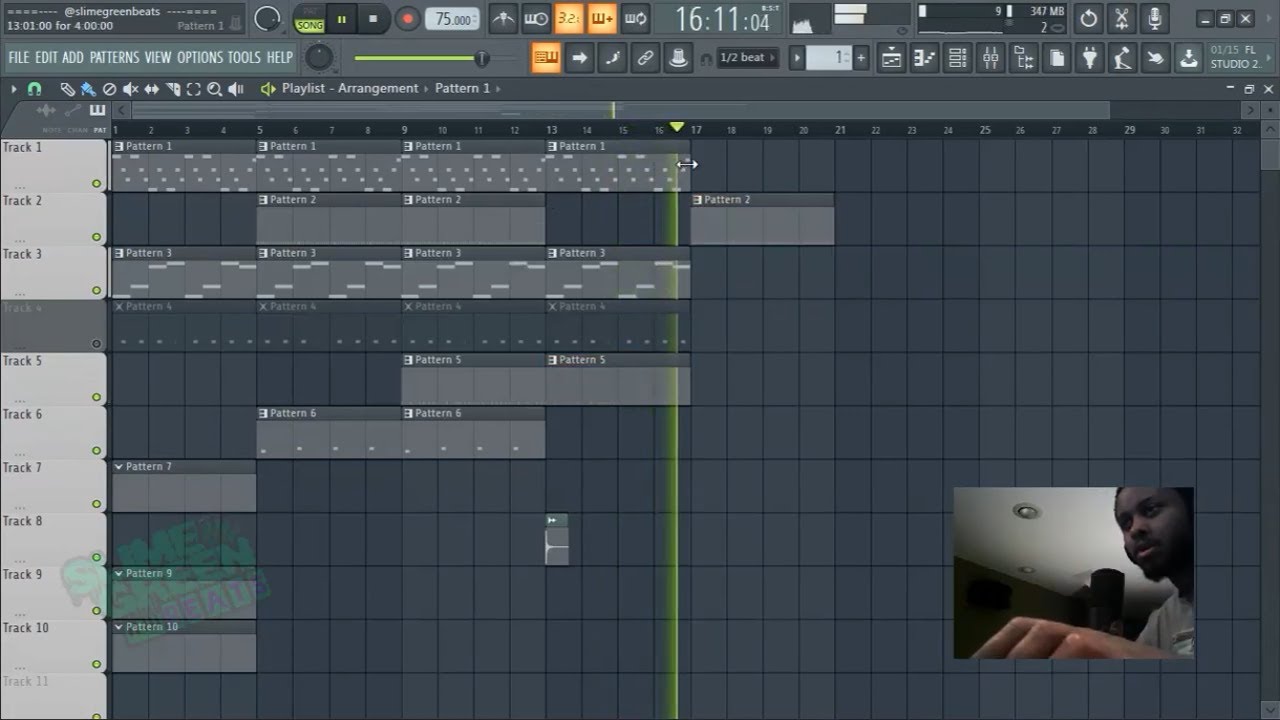
Task: Click the green song position slider handle
Action: [x=481, y=58]
